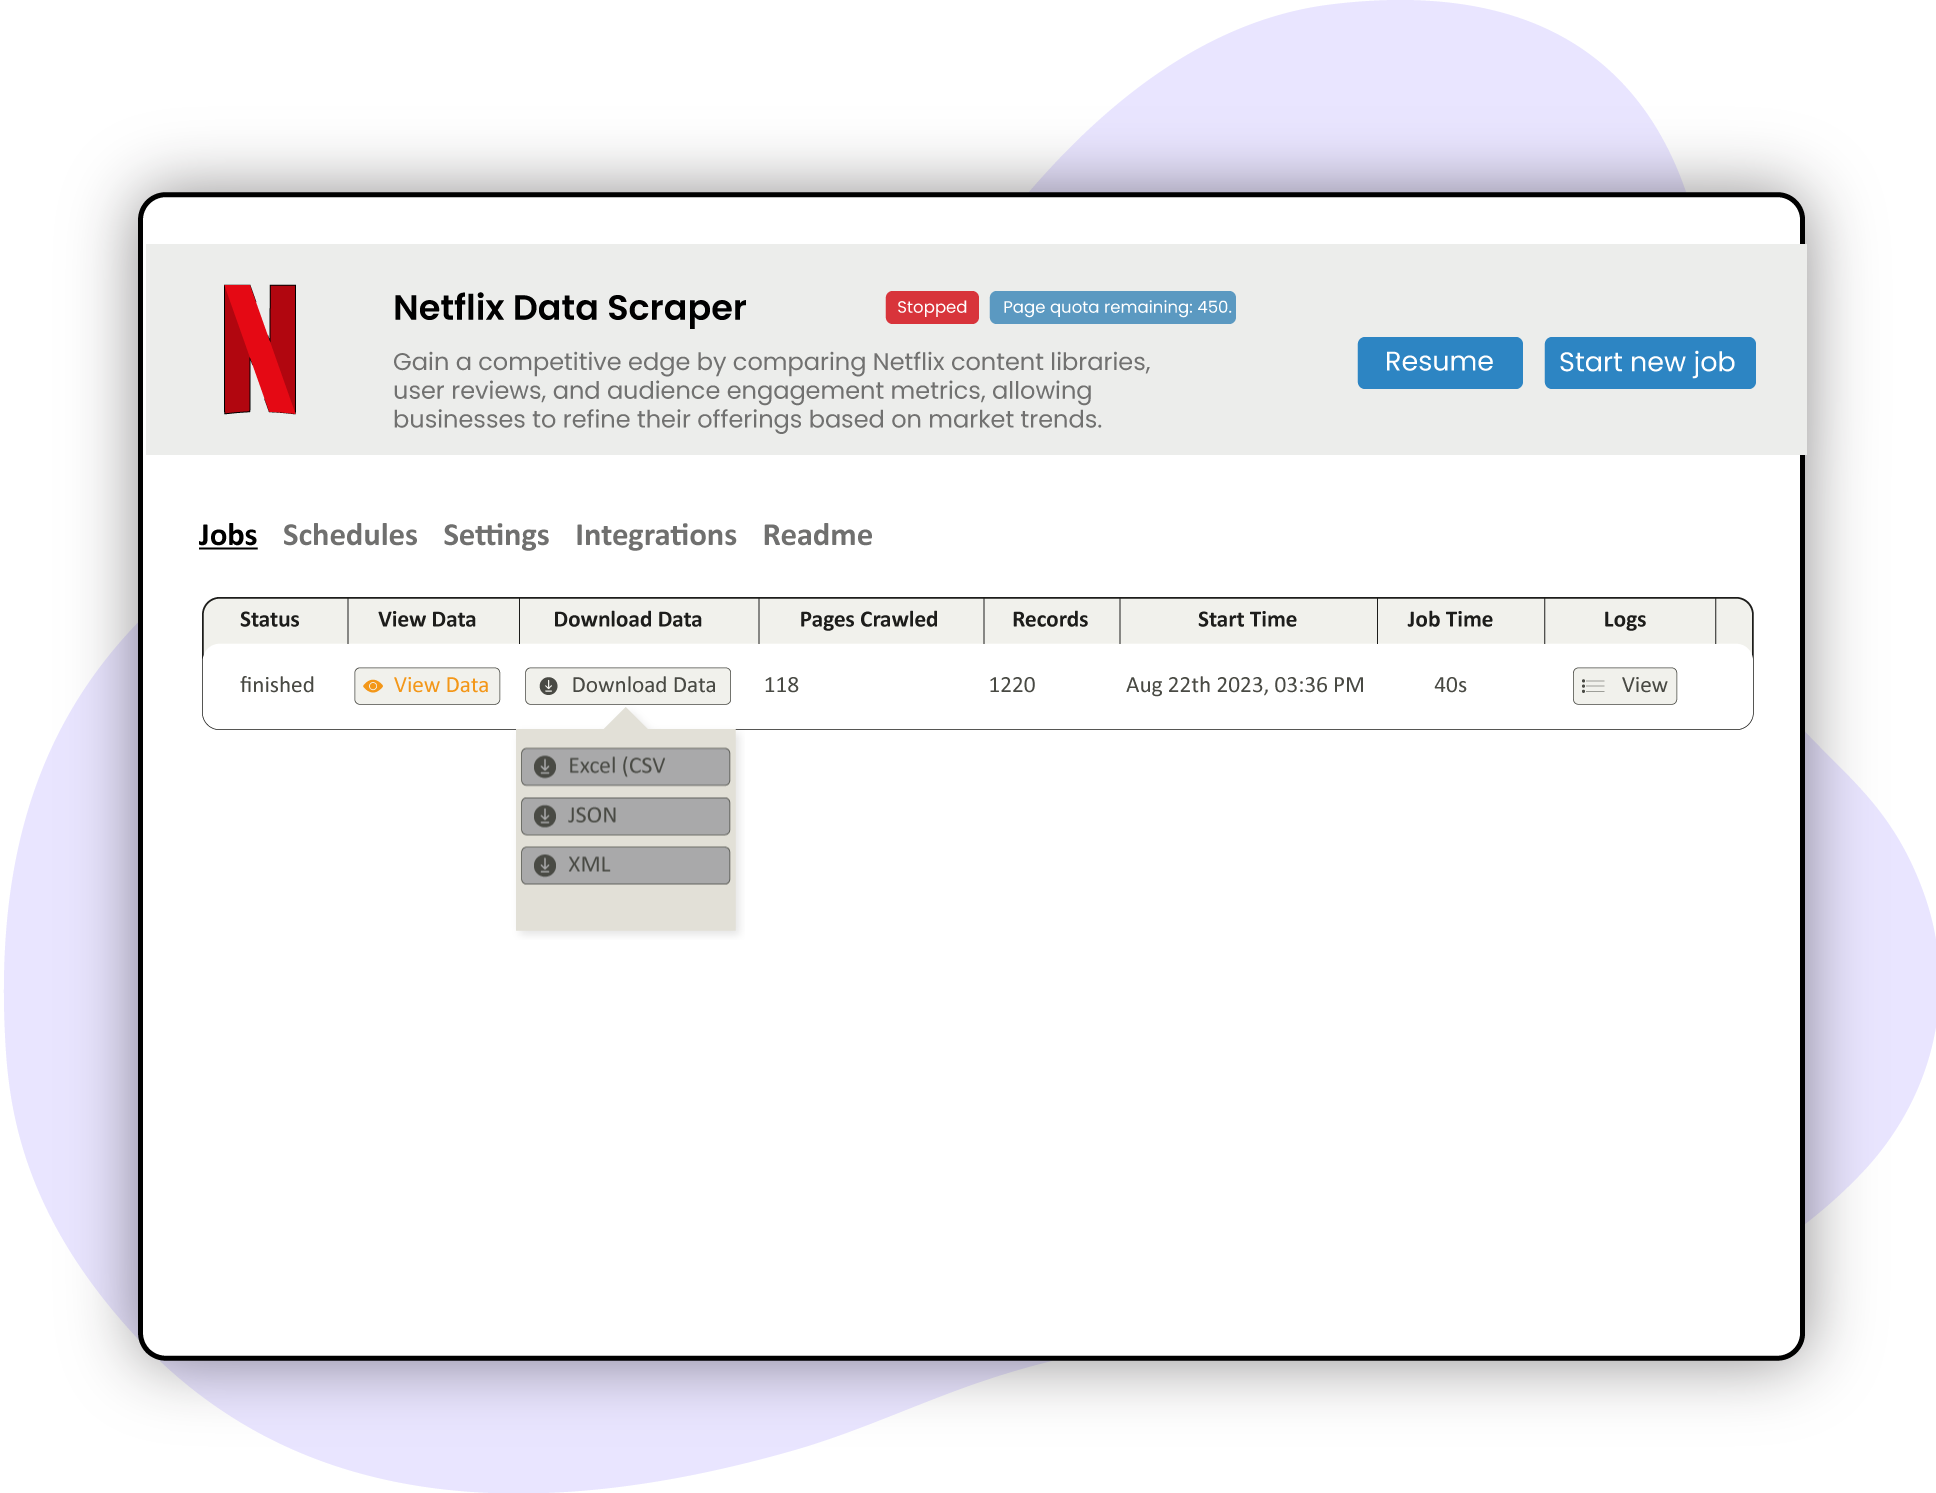
Task: Click the JSON download icon
Action: [549, 812]
